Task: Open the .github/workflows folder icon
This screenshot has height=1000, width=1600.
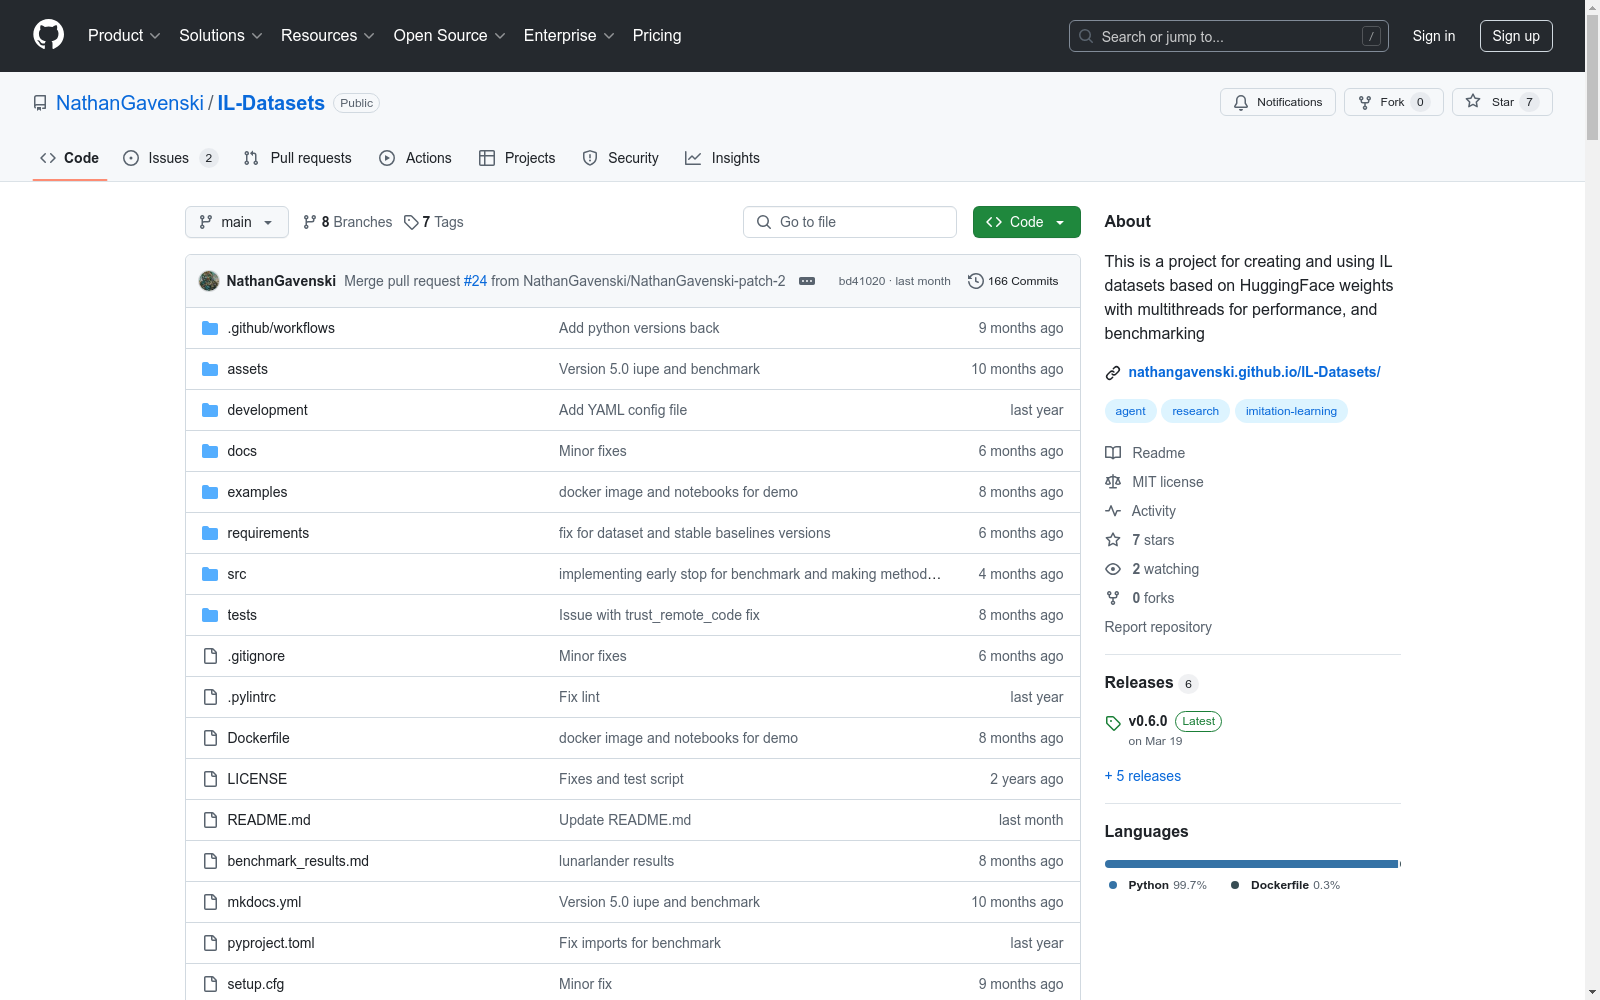Action: [x=210, y=328]
